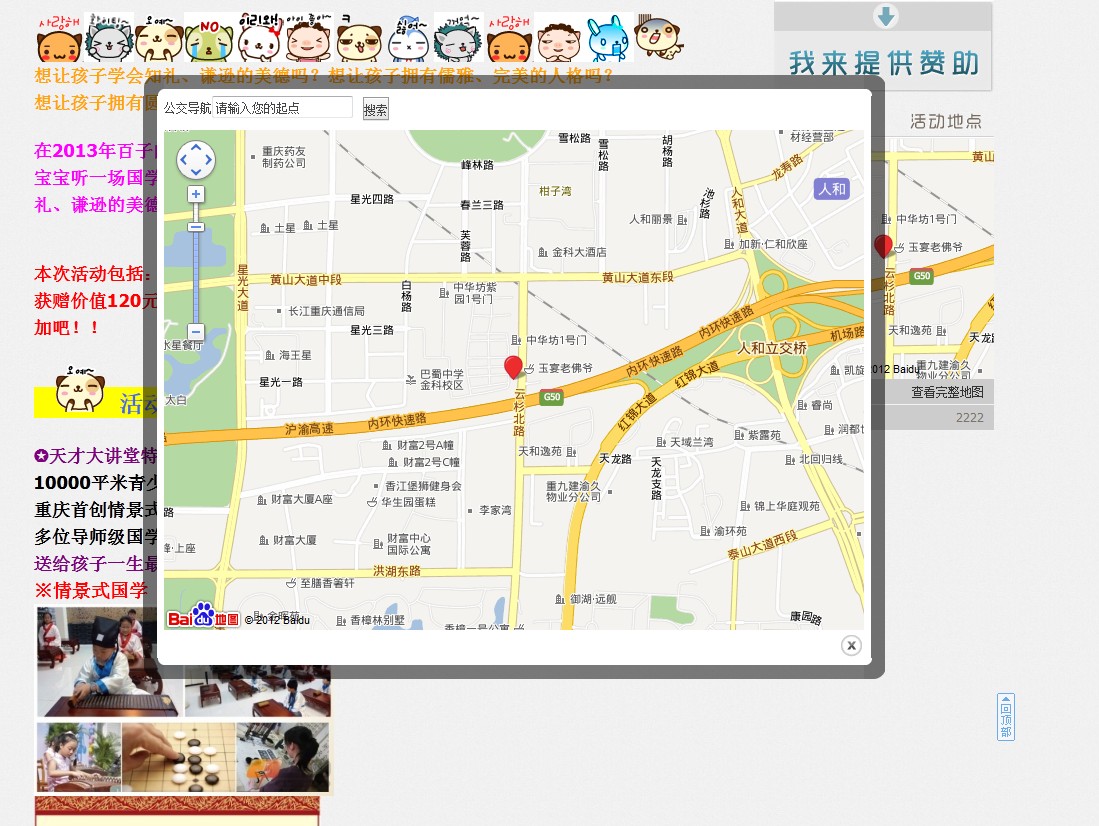Click the 天和逸苑 label in the popup map

[540, 451]
